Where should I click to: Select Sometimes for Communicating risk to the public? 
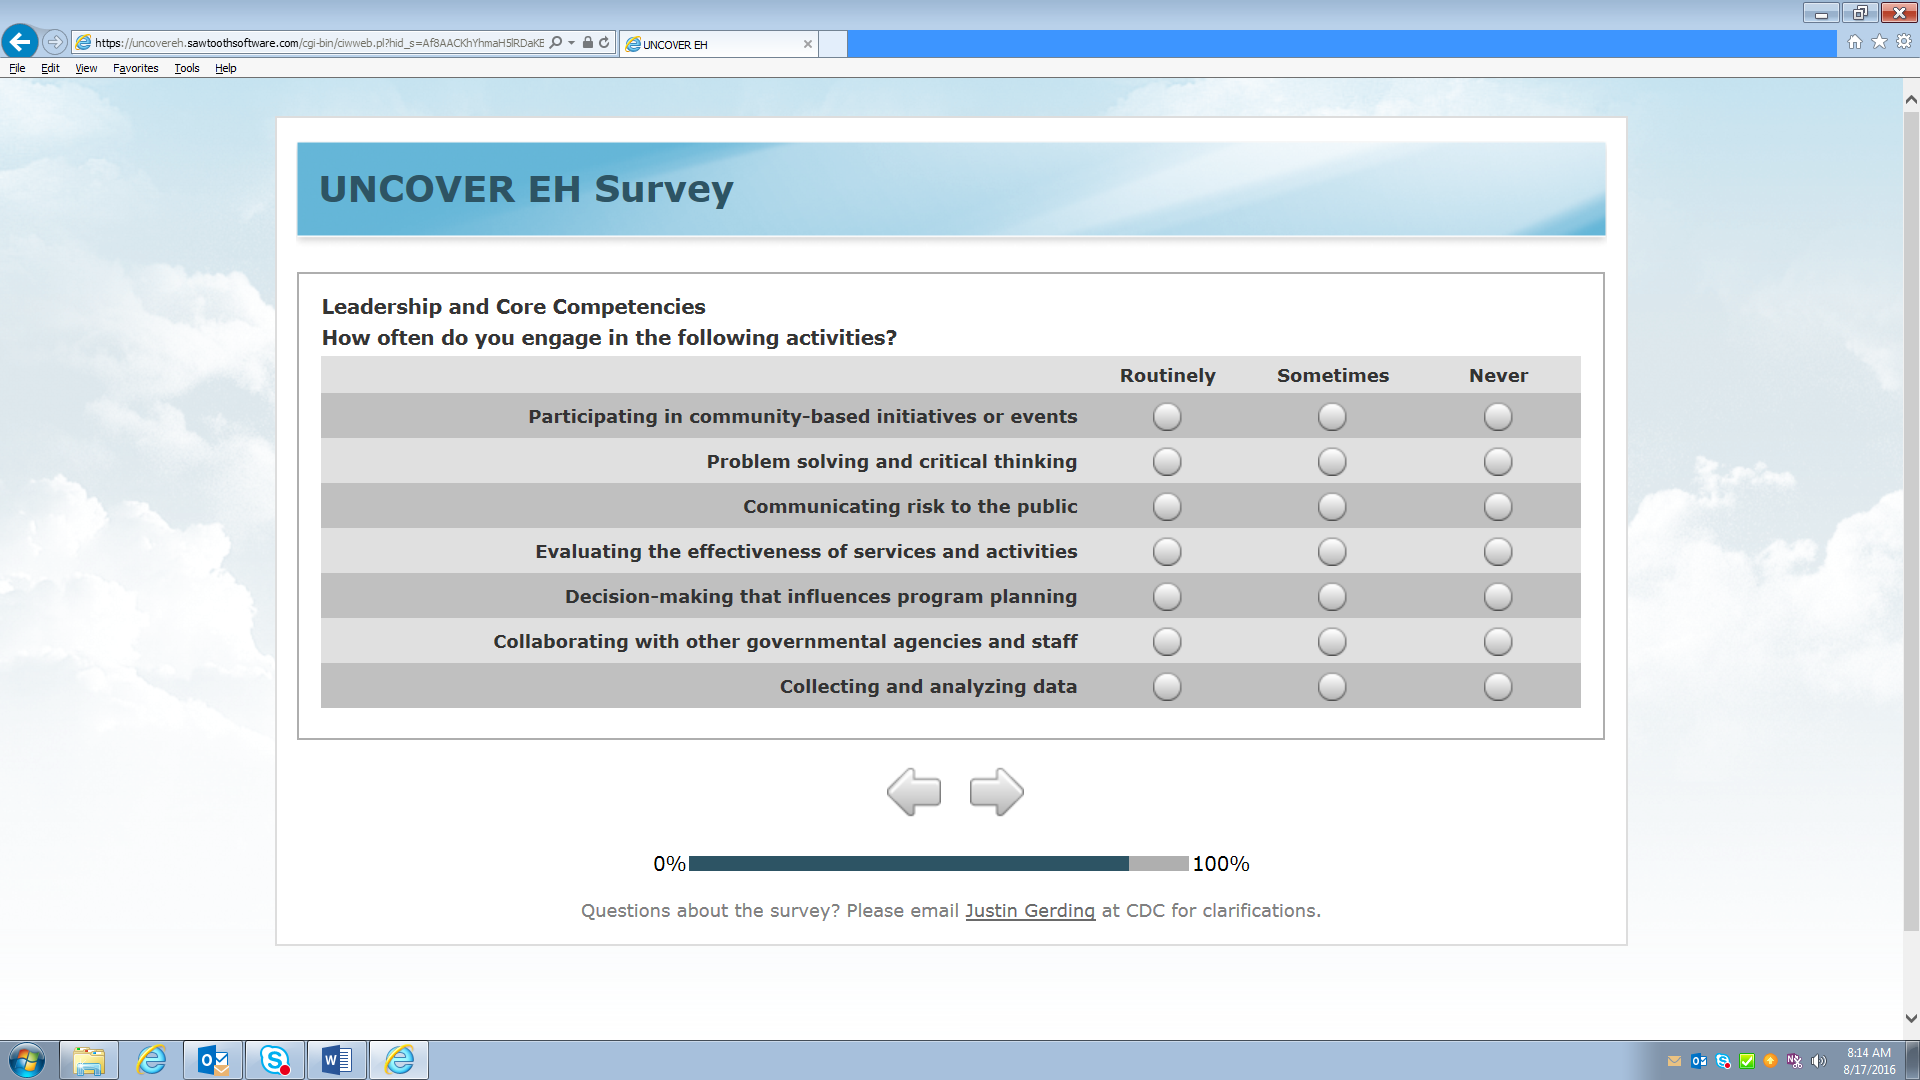tap(1332, 507)
